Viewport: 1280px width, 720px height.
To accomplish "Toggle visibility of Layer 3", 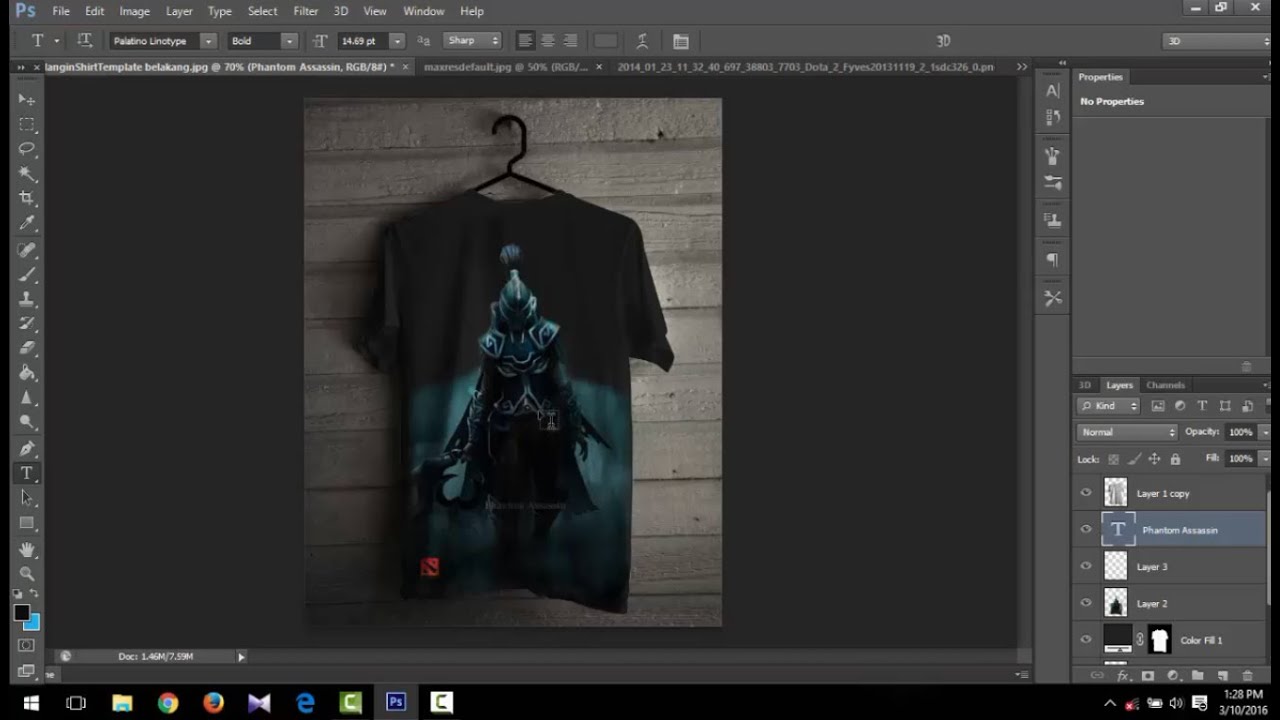I will point(1086,566).
